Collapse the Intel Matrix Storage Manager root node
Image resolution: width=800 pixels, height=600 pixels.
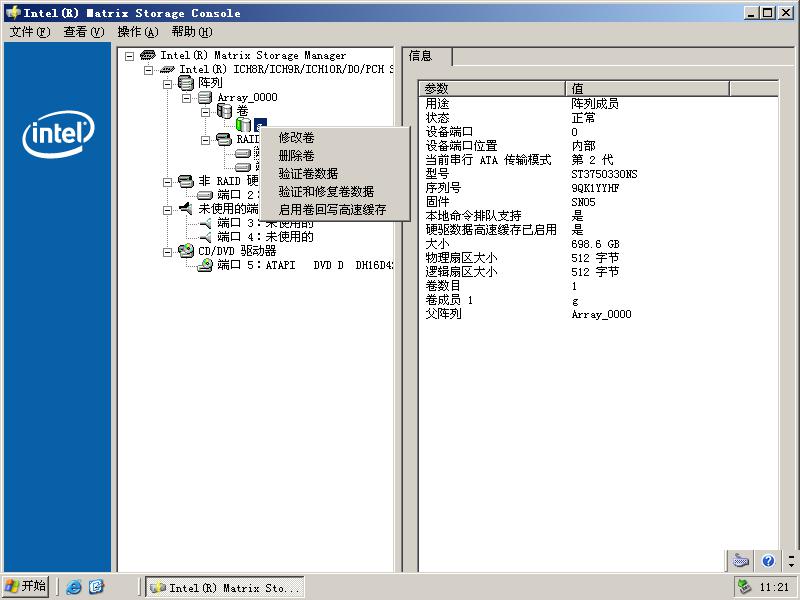(130, 56)
